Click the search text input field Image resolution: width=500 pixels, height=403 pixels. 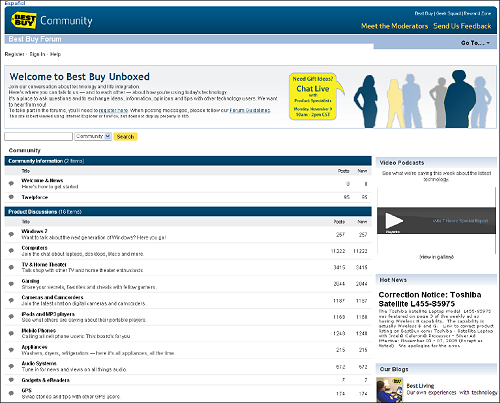[x=38, y=136]
